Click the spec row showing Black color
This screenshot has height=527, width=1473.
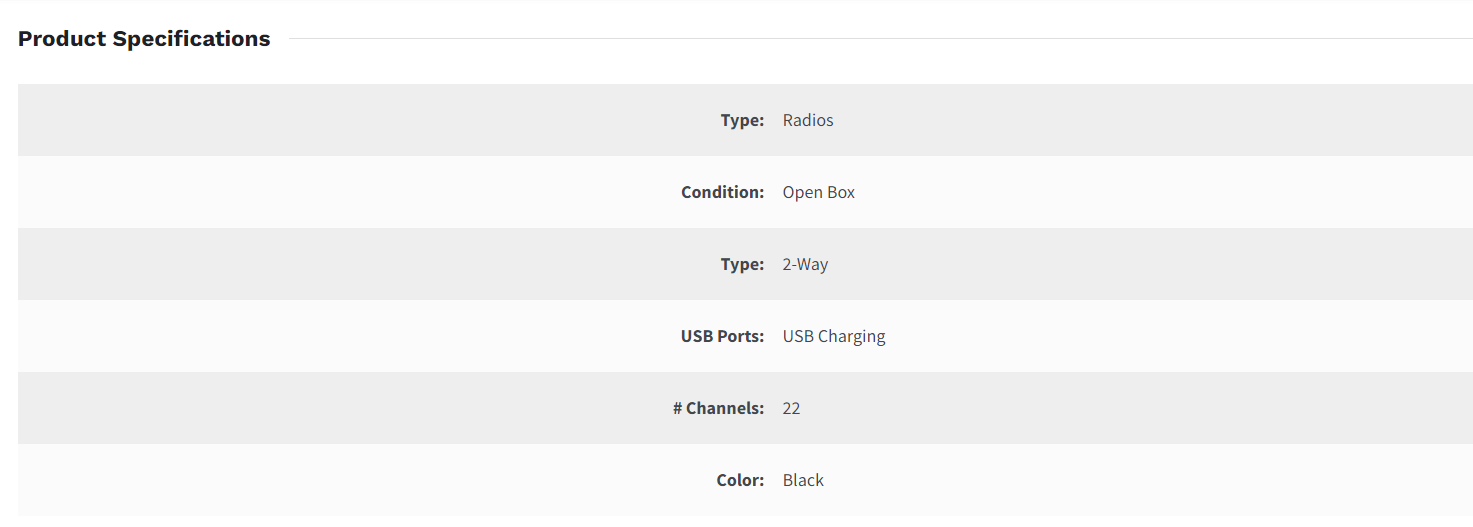pos(745,480)
